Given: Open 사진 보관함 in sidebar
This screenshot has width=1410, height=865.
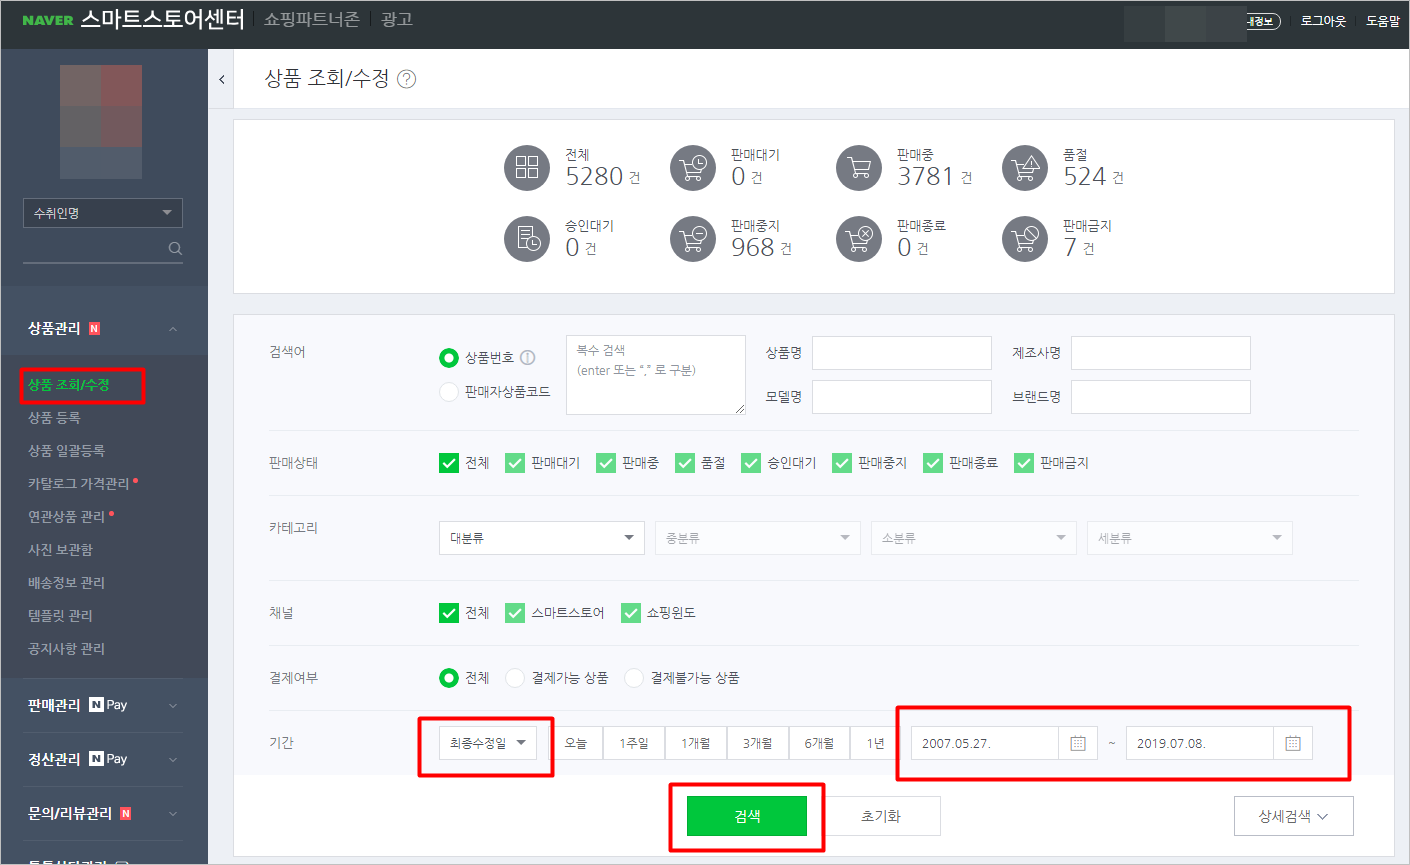Looking at the screenshot, I should click(x=60, y=550).
